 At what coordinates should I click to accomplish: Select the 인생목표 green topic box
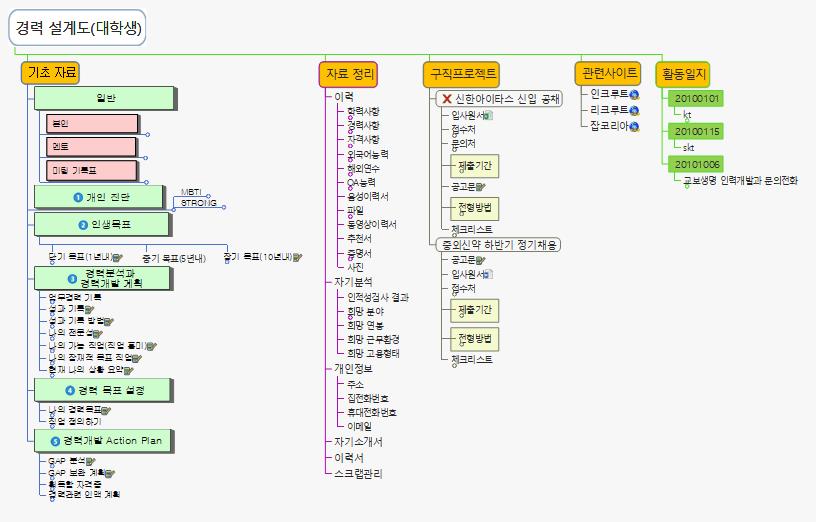click(x=104, y=223)
